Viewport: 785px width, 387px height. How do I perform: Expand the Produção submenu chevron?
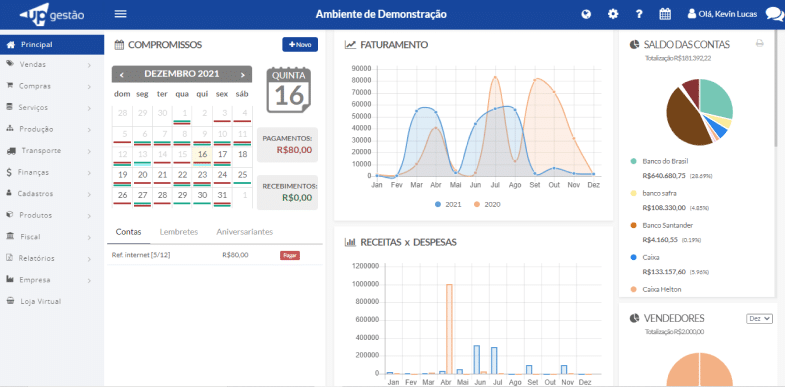pos(89,130)
